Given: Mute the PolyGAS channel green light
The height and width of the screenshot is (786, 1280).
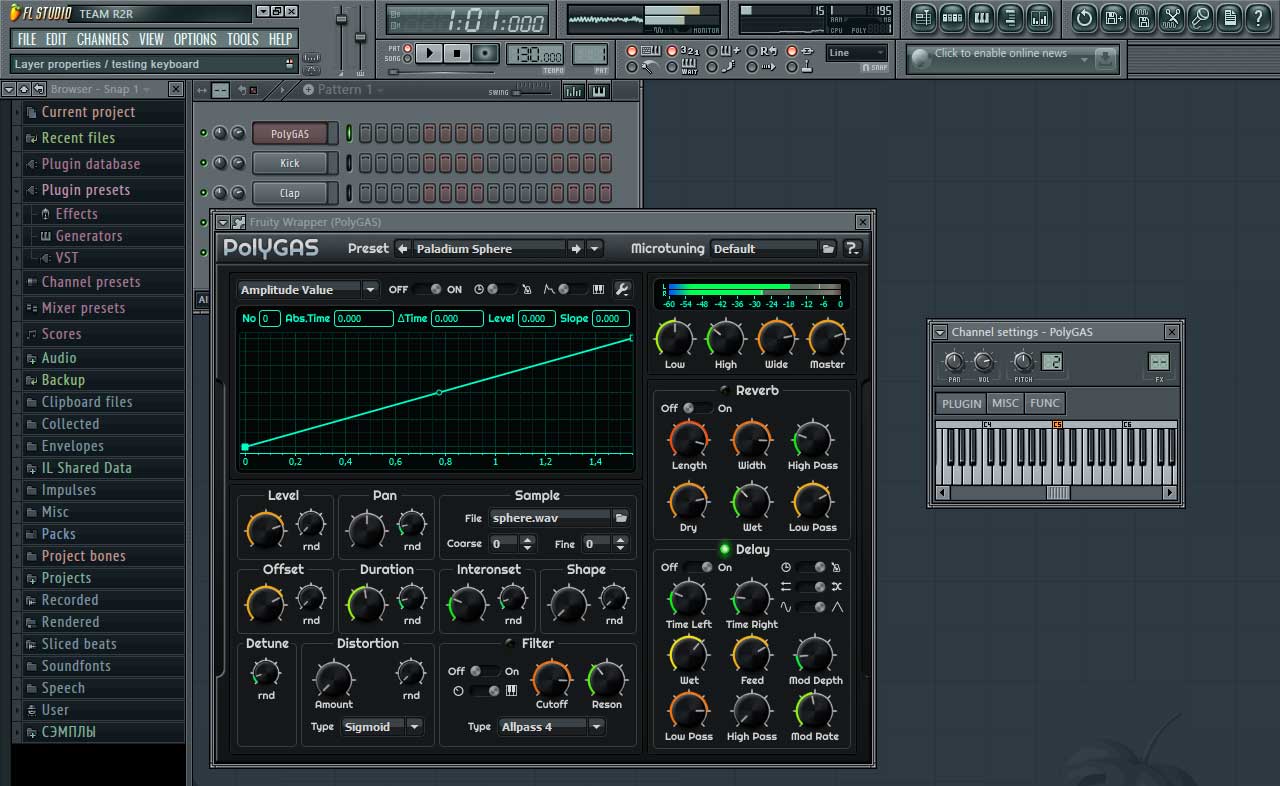Looking at the screenshot, I should click(203, 134).
